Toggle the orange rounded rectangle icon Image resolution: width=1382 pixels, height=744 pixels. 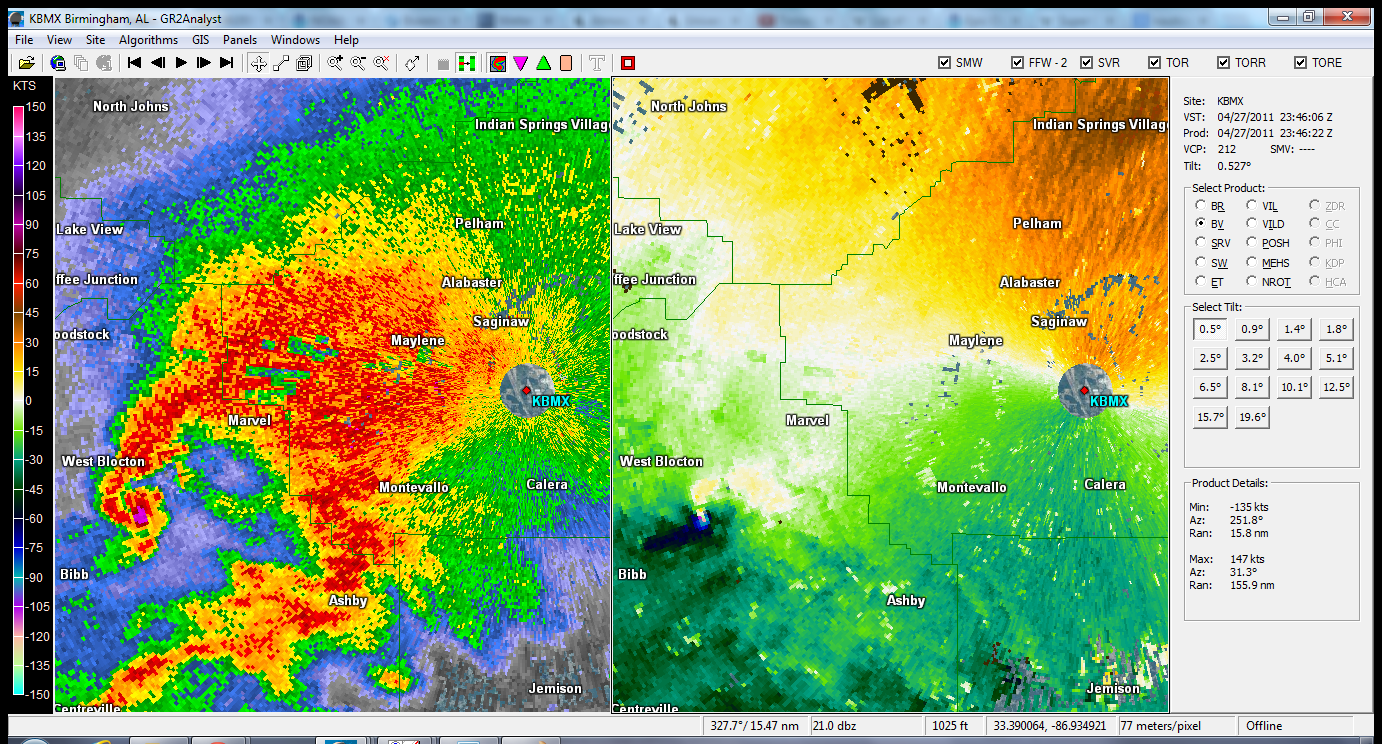click(566, 63)
